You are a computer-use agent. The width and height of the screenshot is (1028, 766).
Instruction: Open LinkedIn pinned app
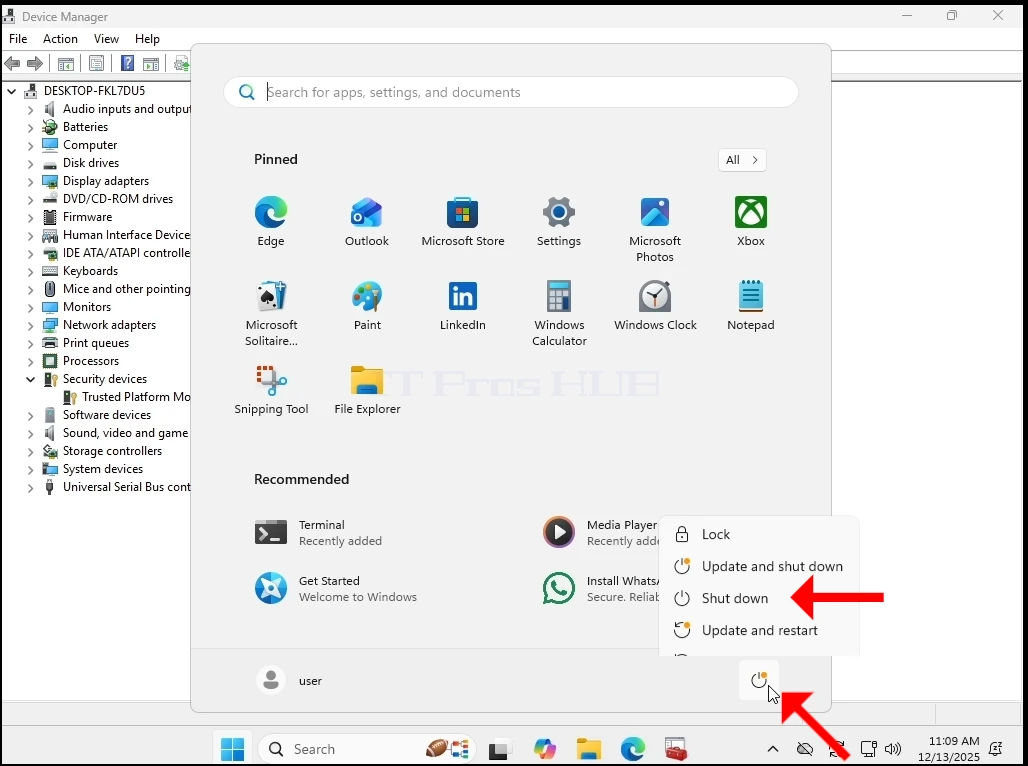[x=463, y=306]
